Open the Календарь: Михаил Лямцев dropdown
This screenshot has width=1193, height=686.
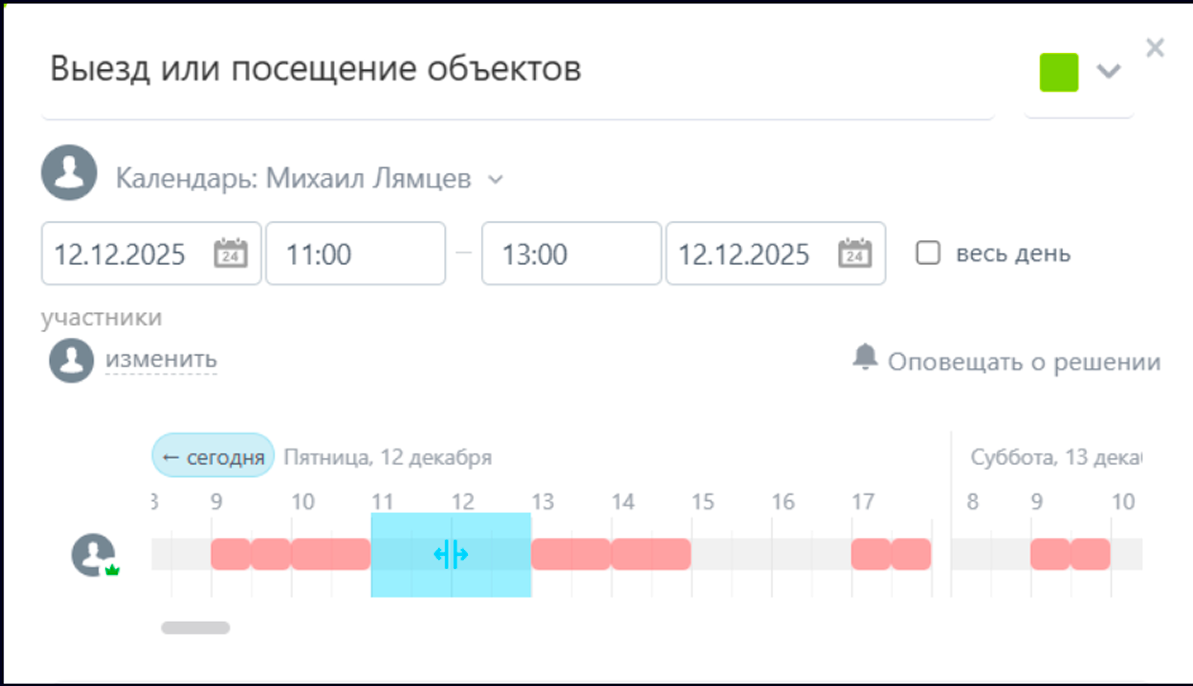310,179
